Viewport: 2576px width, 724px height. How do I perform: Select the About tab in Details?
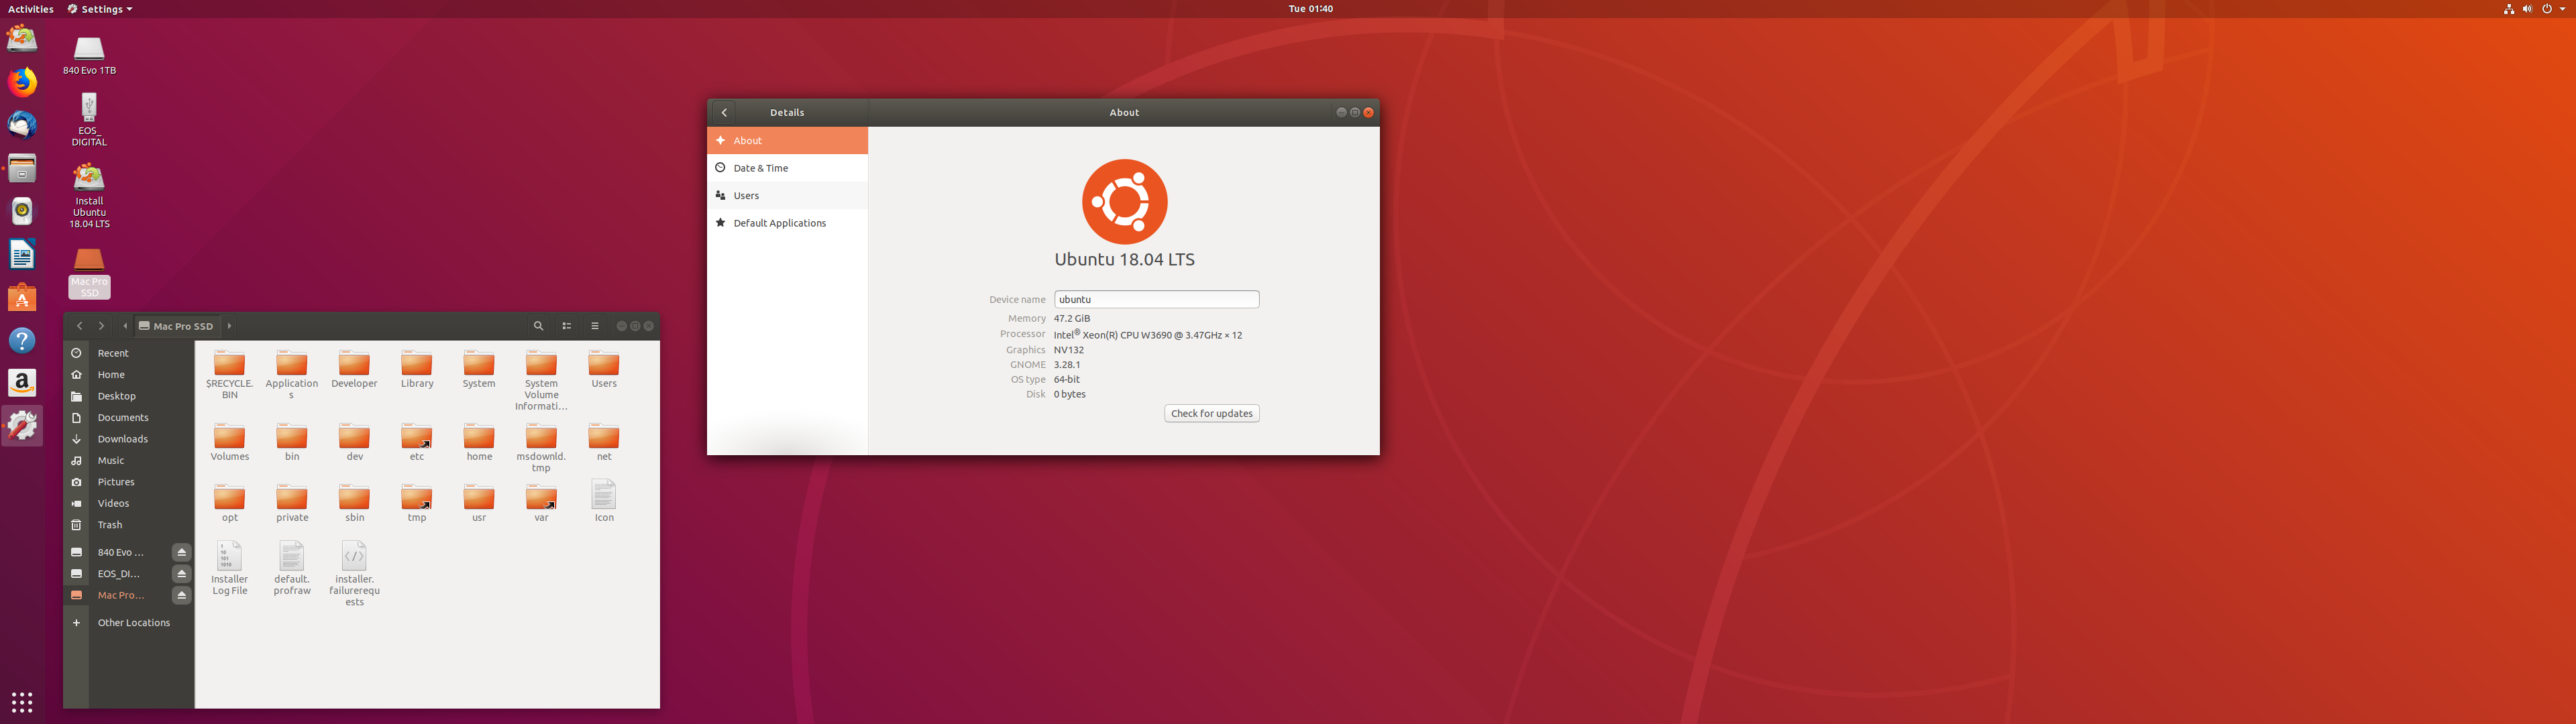tap(787, 141)
